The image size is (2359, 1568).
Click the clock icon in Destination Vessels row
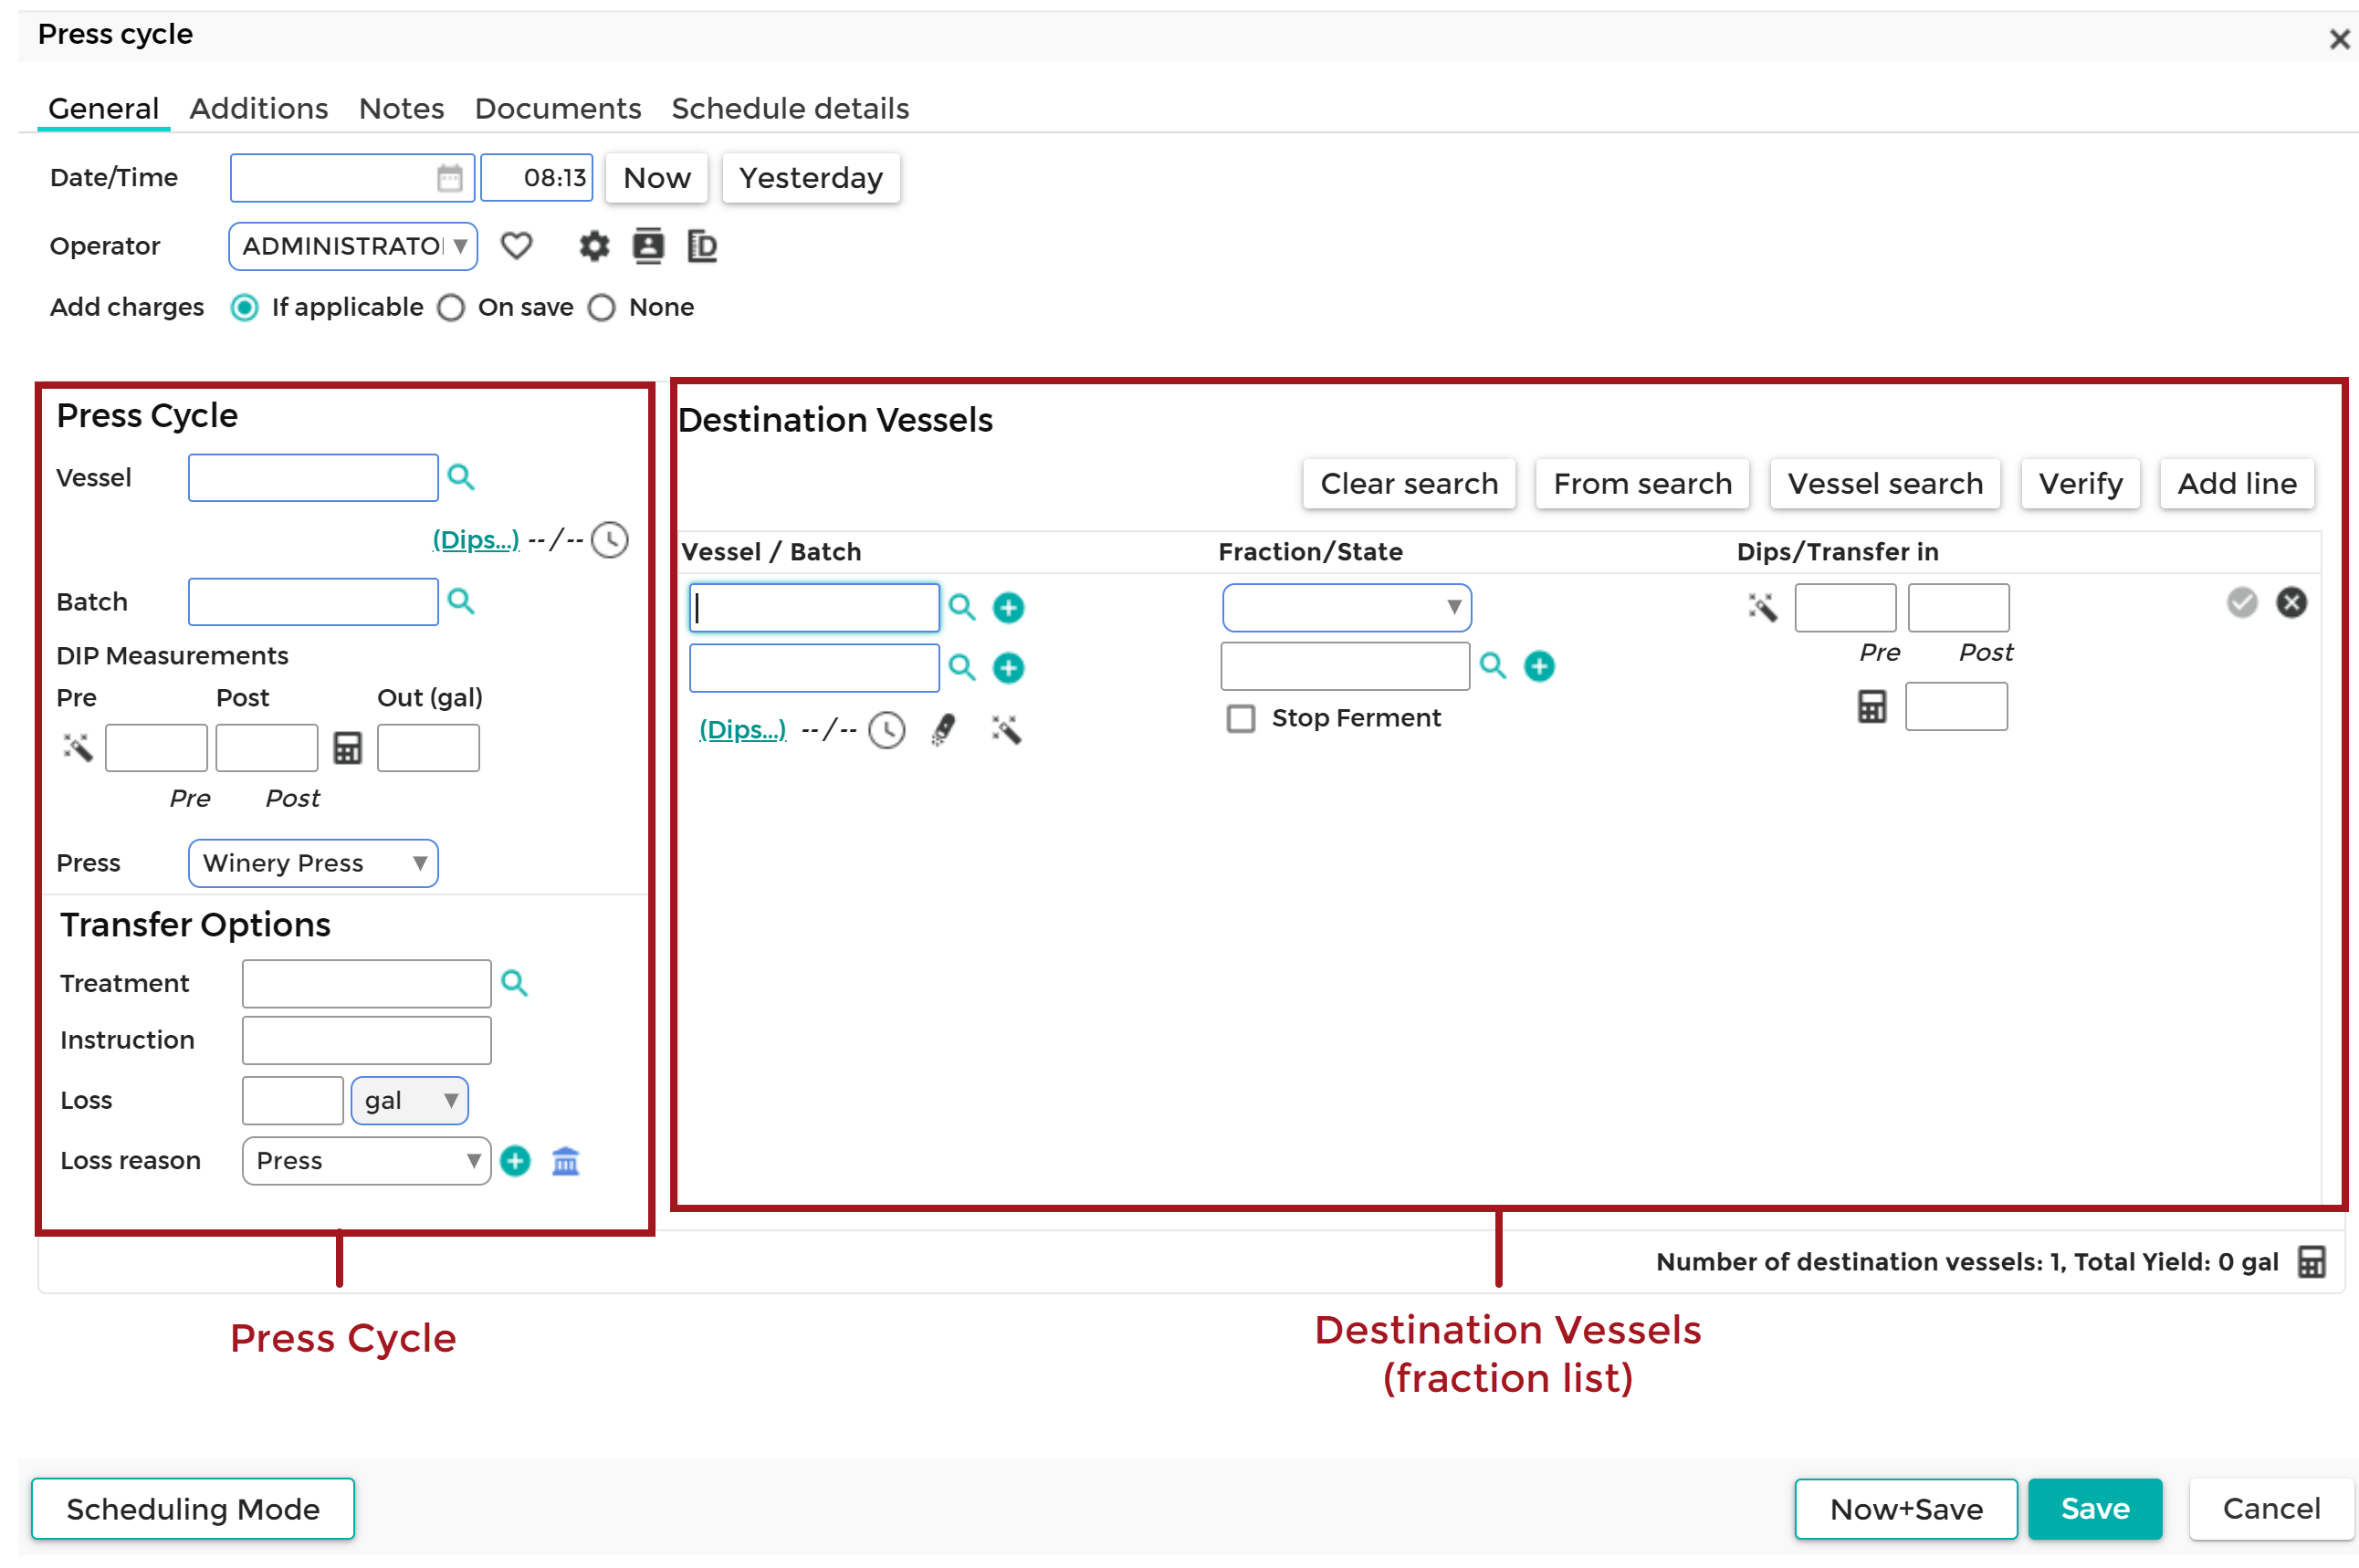tap(886, 730)
